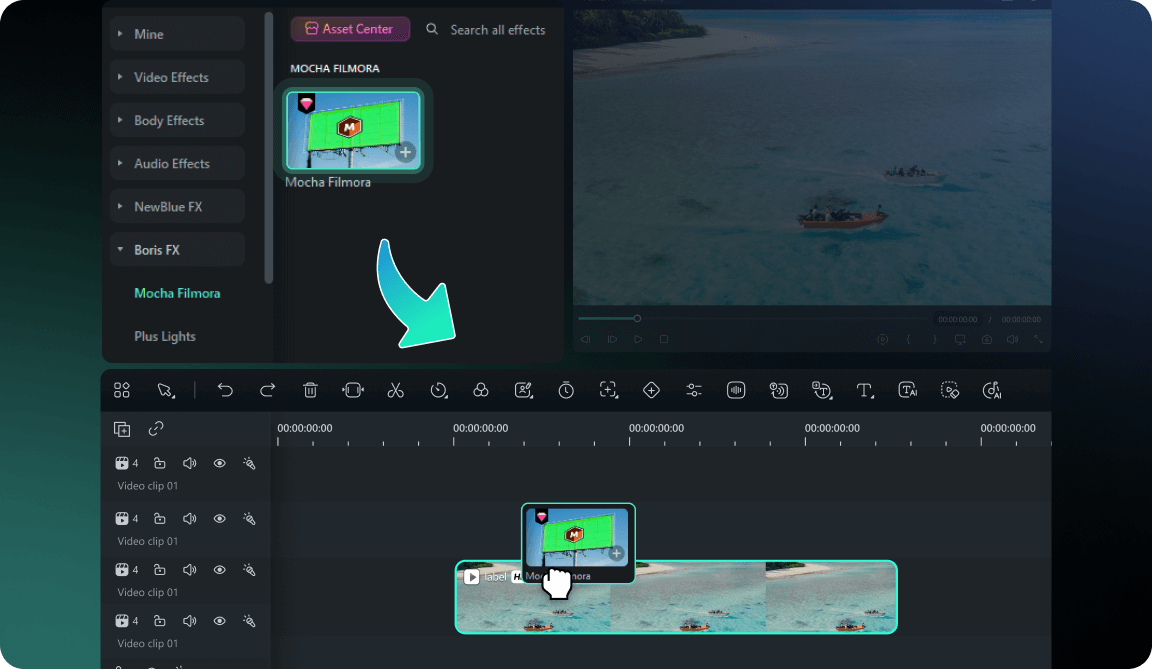Step forward one frame in preview
This screenshot has width=1152, height=669.
tap(612, 339)
